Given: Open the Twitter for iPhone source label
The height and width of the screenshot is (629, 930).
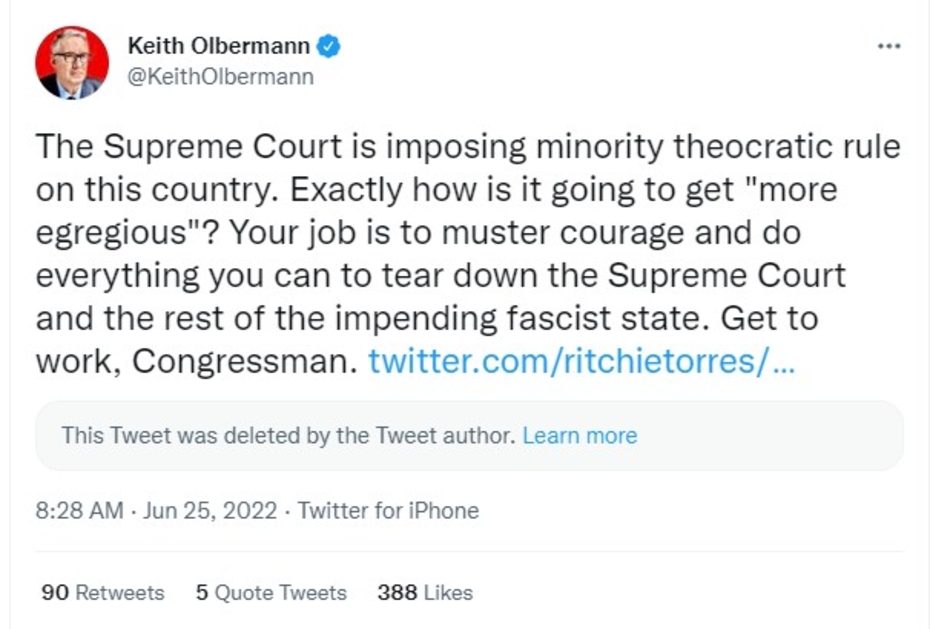Looking at the screenshot, I should coord(388,511).
